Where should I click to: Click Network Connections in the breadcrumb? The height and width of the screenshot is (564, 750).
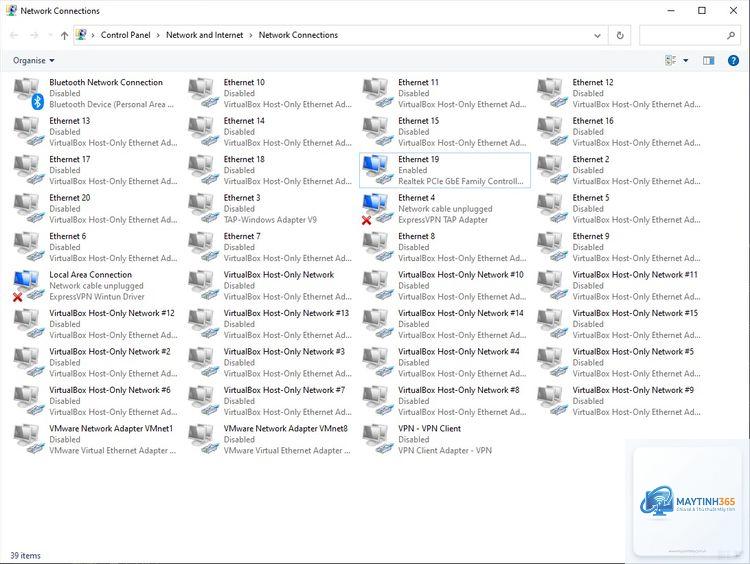(x=298, y=35)
